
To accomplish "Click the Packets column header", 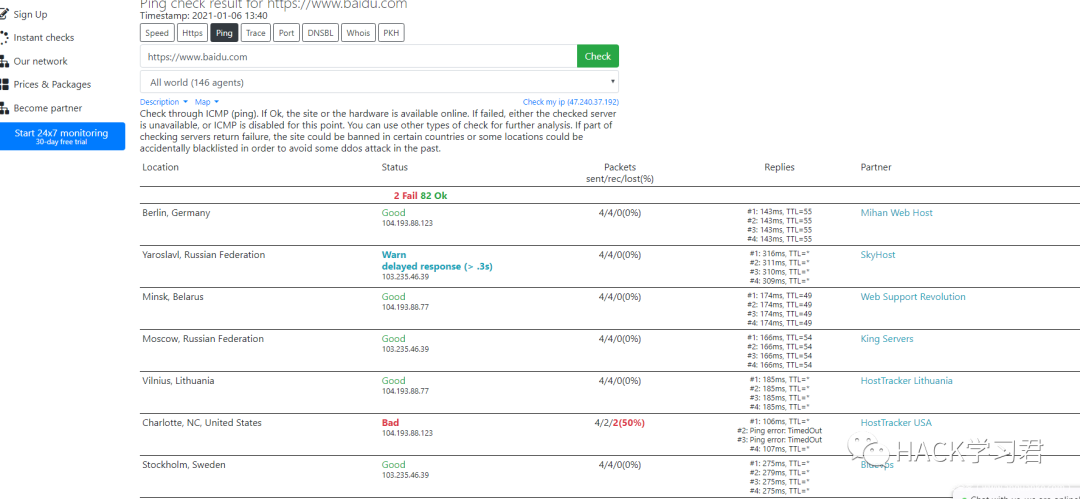I will pos(620,167).
